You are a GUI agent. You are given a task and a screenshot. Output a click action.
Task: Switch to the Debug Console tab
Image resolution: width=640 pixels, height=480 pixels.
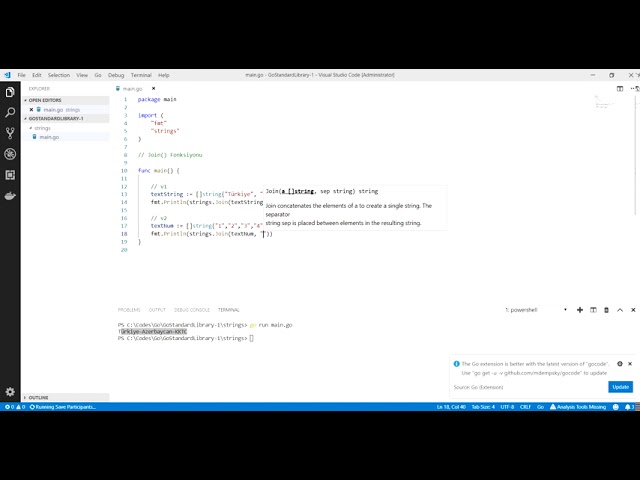coord(192,310)
